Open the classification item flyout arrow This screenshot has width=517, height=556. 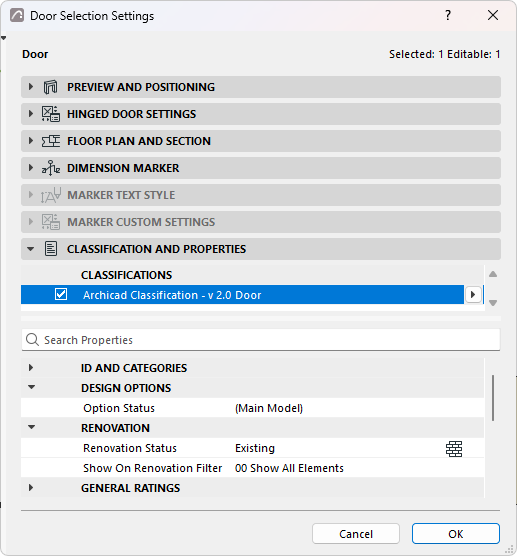click(473, 295)
